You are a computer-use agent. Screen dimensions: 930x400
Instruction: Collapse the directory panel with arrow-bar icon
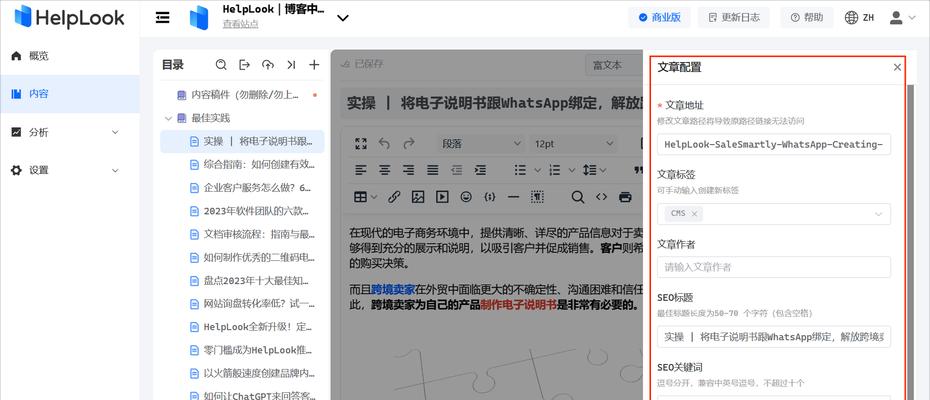click(291, 65)
